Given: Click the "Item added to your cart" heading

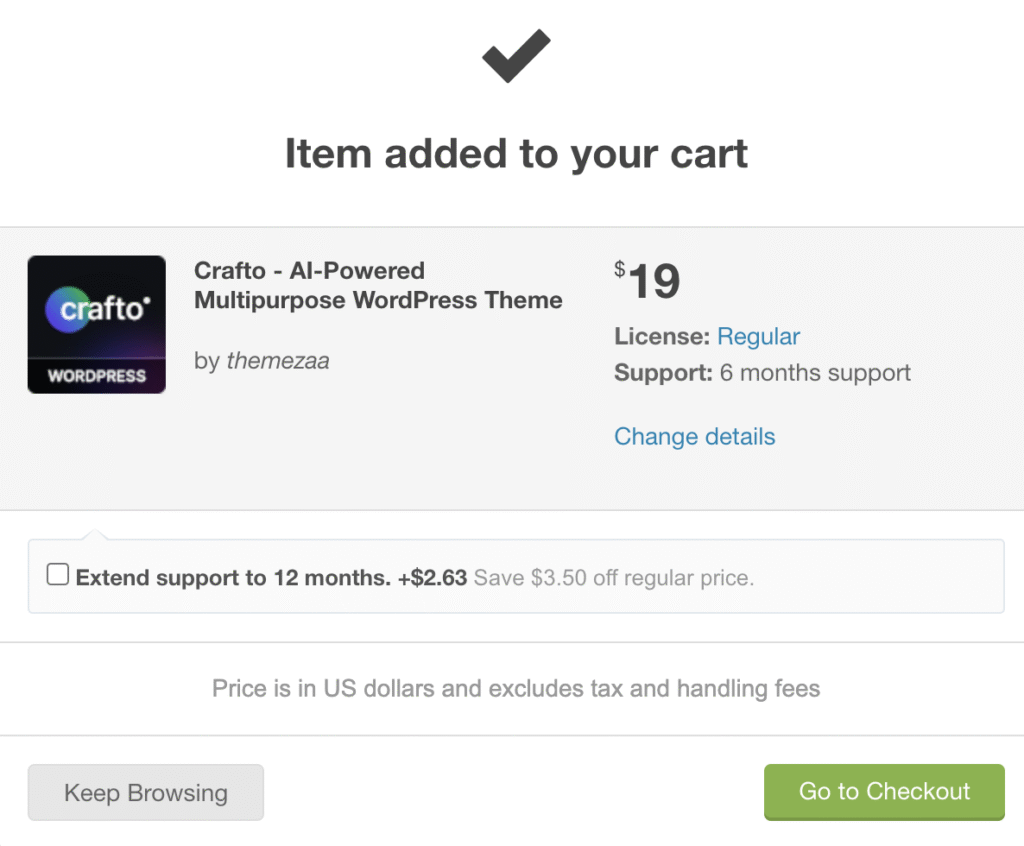Looking at the screenshot, I should 516,154.
